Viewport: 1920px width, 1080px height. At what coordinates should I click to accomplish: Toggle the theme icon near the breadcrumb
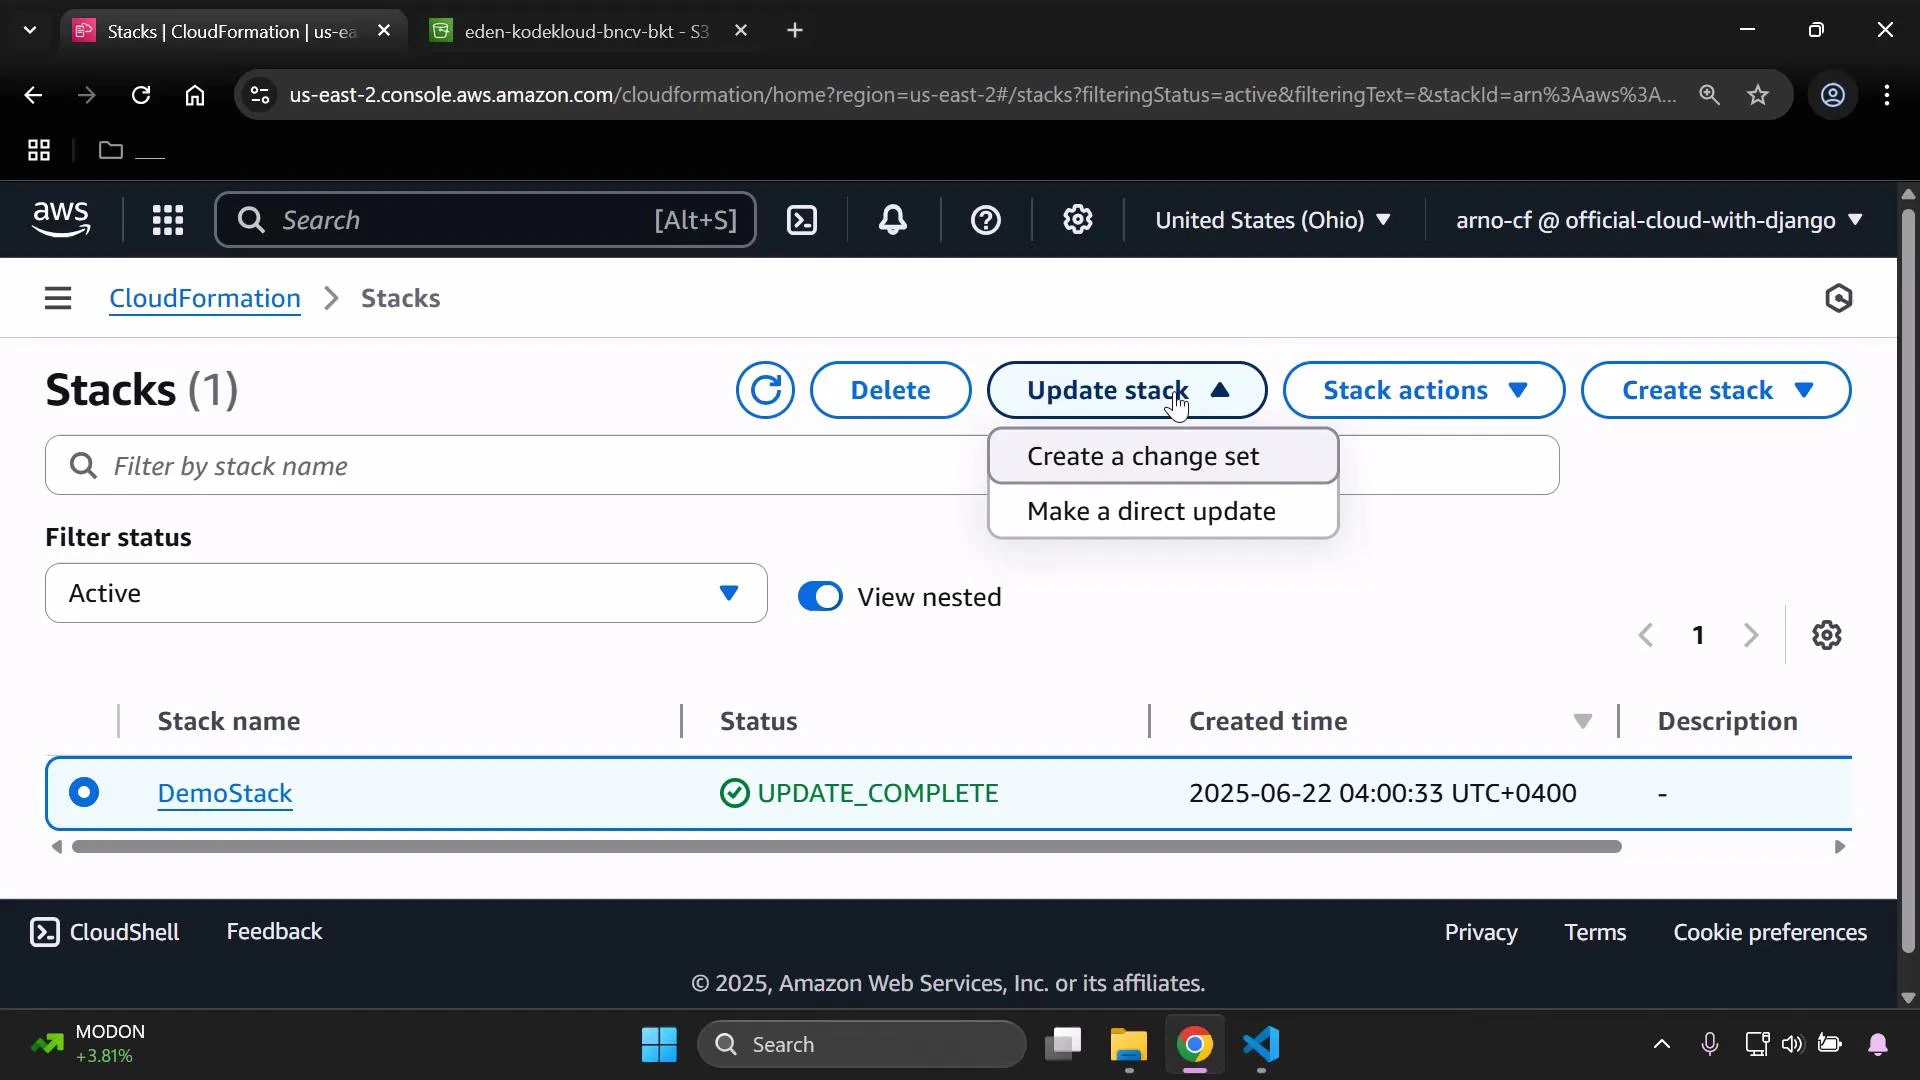tap(1840, 297)
